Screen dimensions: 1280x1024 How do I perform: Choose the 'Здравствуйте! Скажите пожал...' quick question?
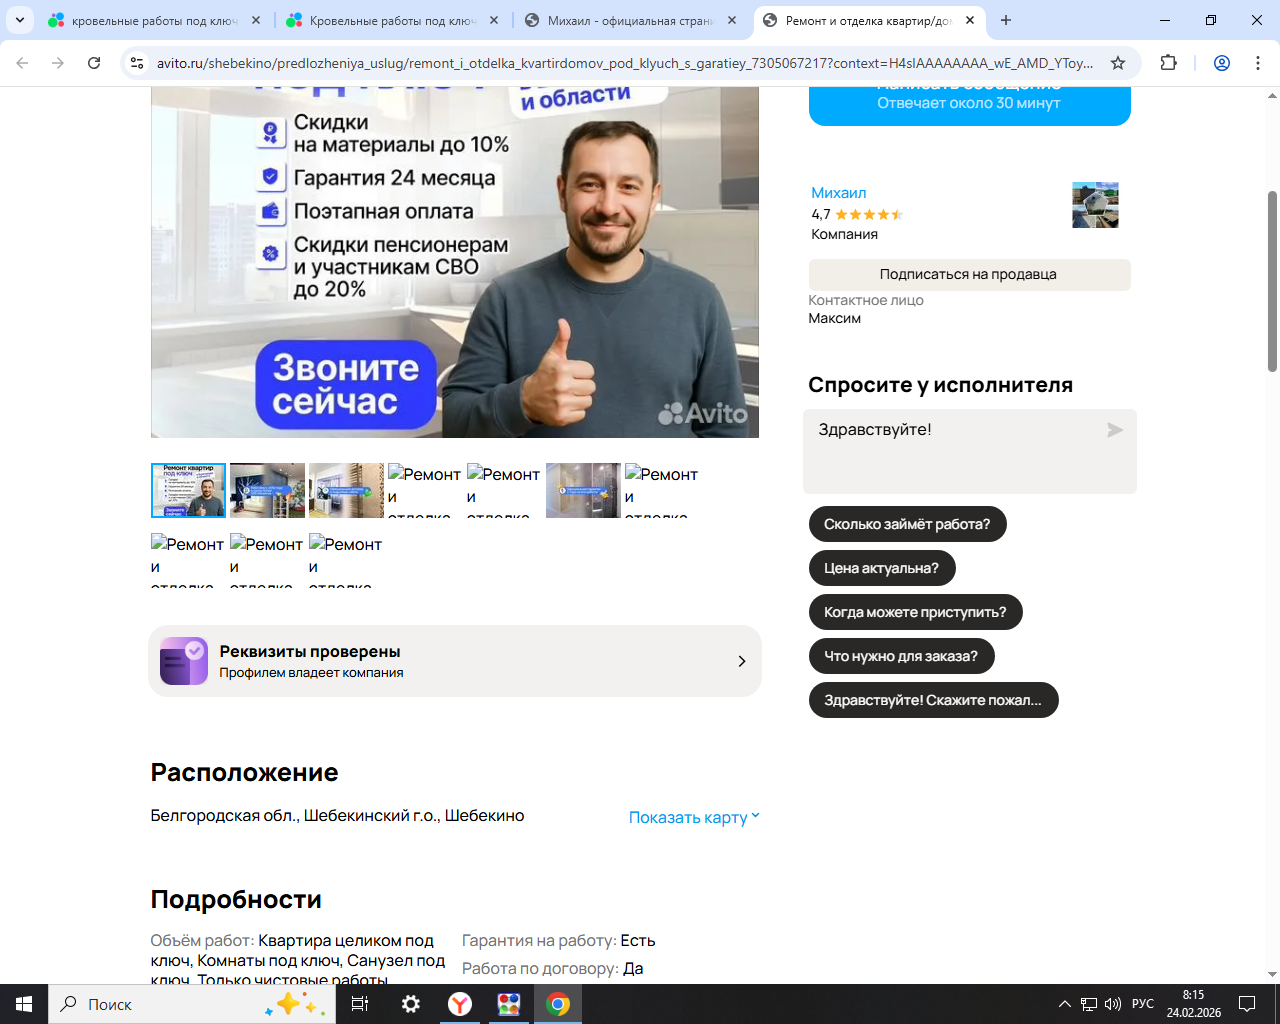933,700
